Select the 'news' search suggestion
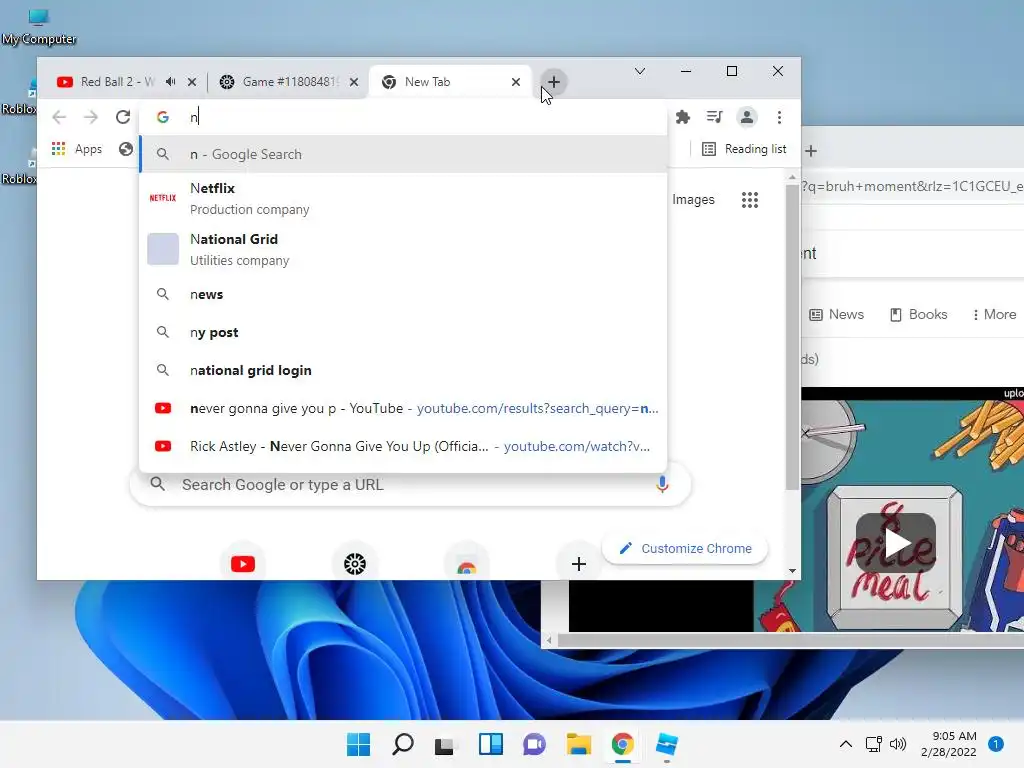1024x768 pixels. click(404, 295)
